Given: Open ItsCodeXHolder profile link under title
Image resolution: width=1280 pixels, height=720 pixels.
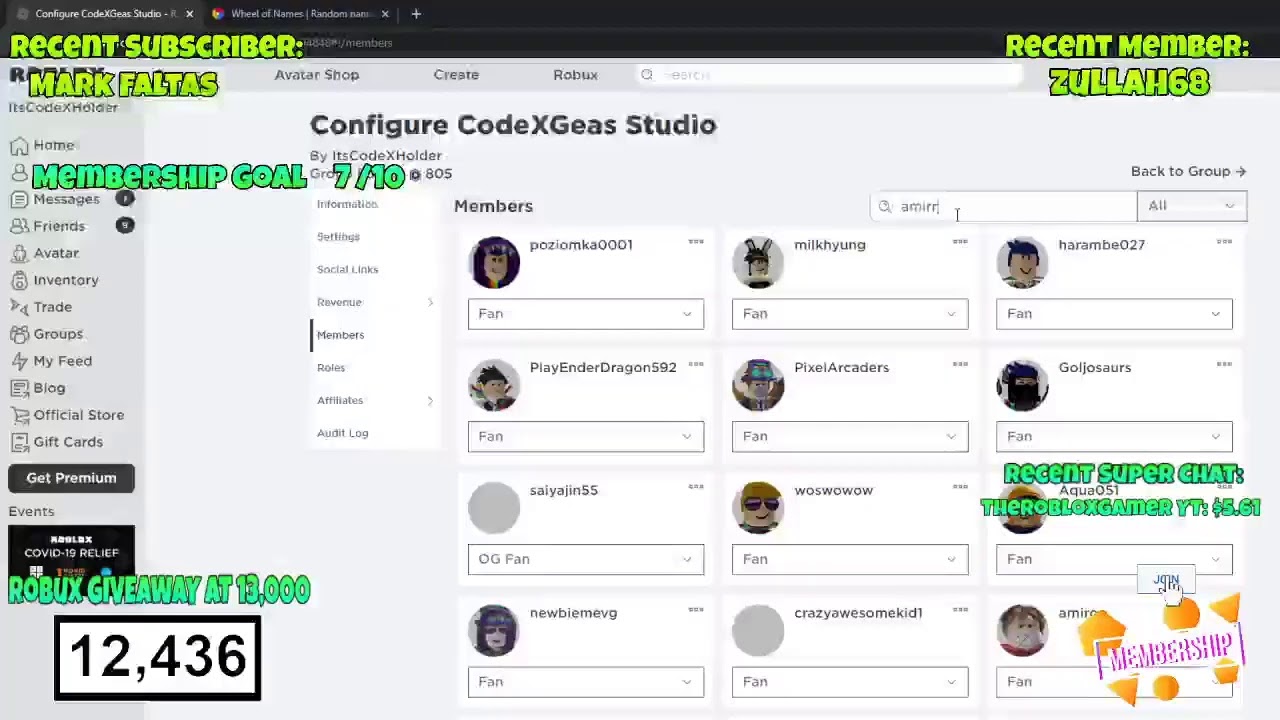Looking at the screenshot, I should point(387,156).
